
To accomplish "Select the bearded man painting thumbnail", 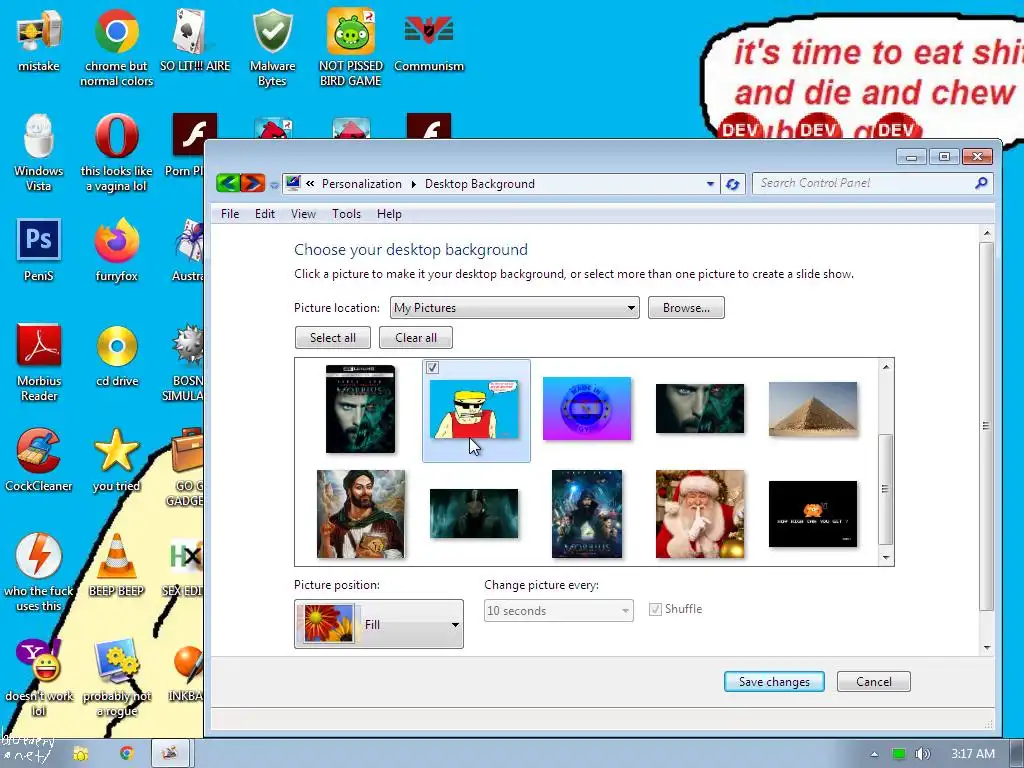I will pos(360,514).
